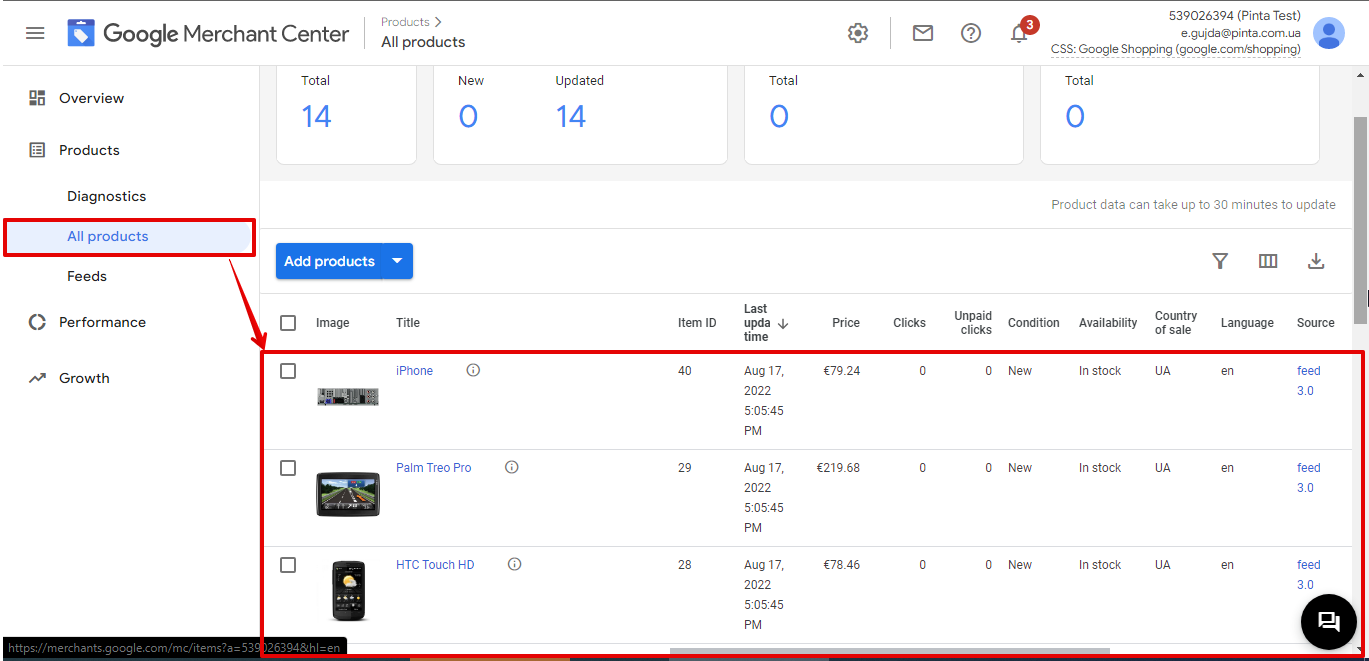Viewport: 1369px width, 661px height.
Task: Click the Products list icon
Action: click(37, 150)
